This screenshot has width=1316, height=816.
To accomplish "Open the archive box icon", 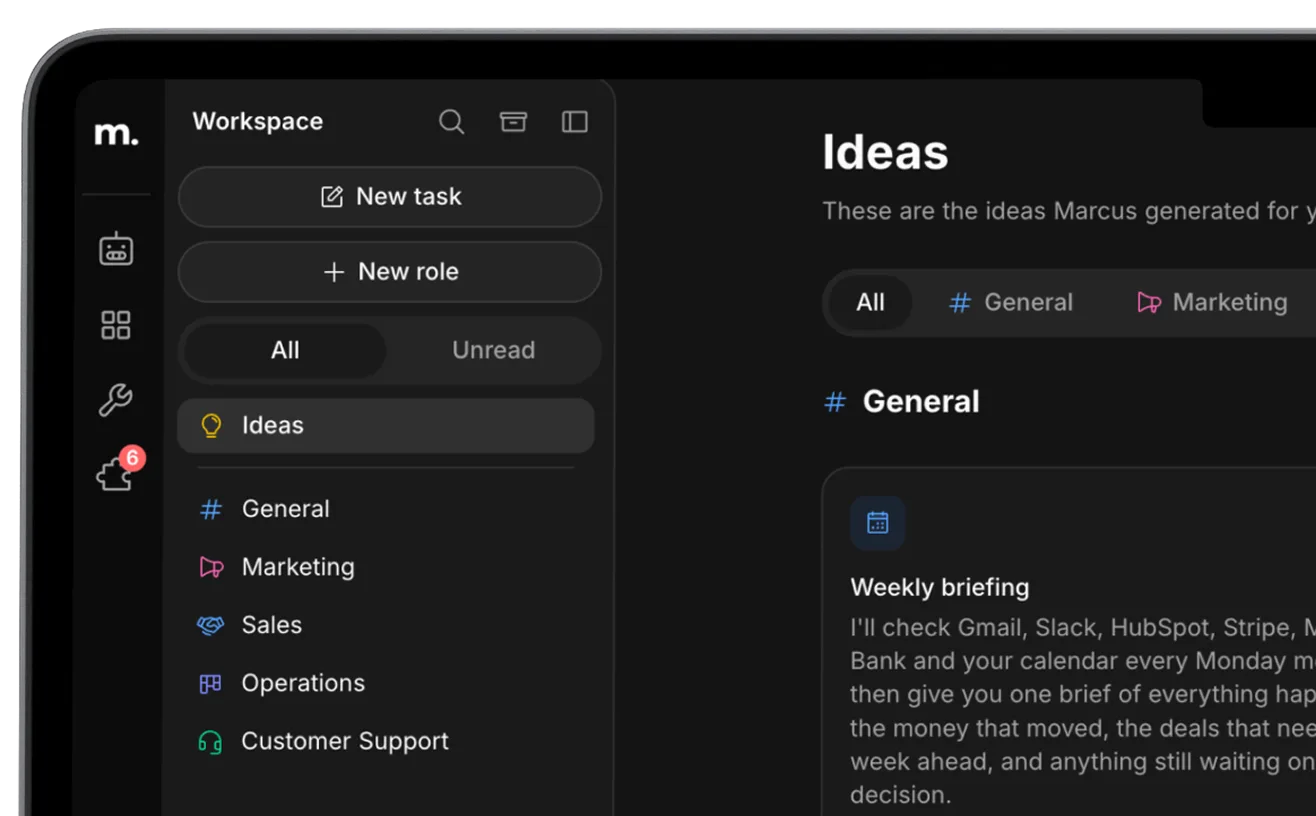I will pos(513,121).
